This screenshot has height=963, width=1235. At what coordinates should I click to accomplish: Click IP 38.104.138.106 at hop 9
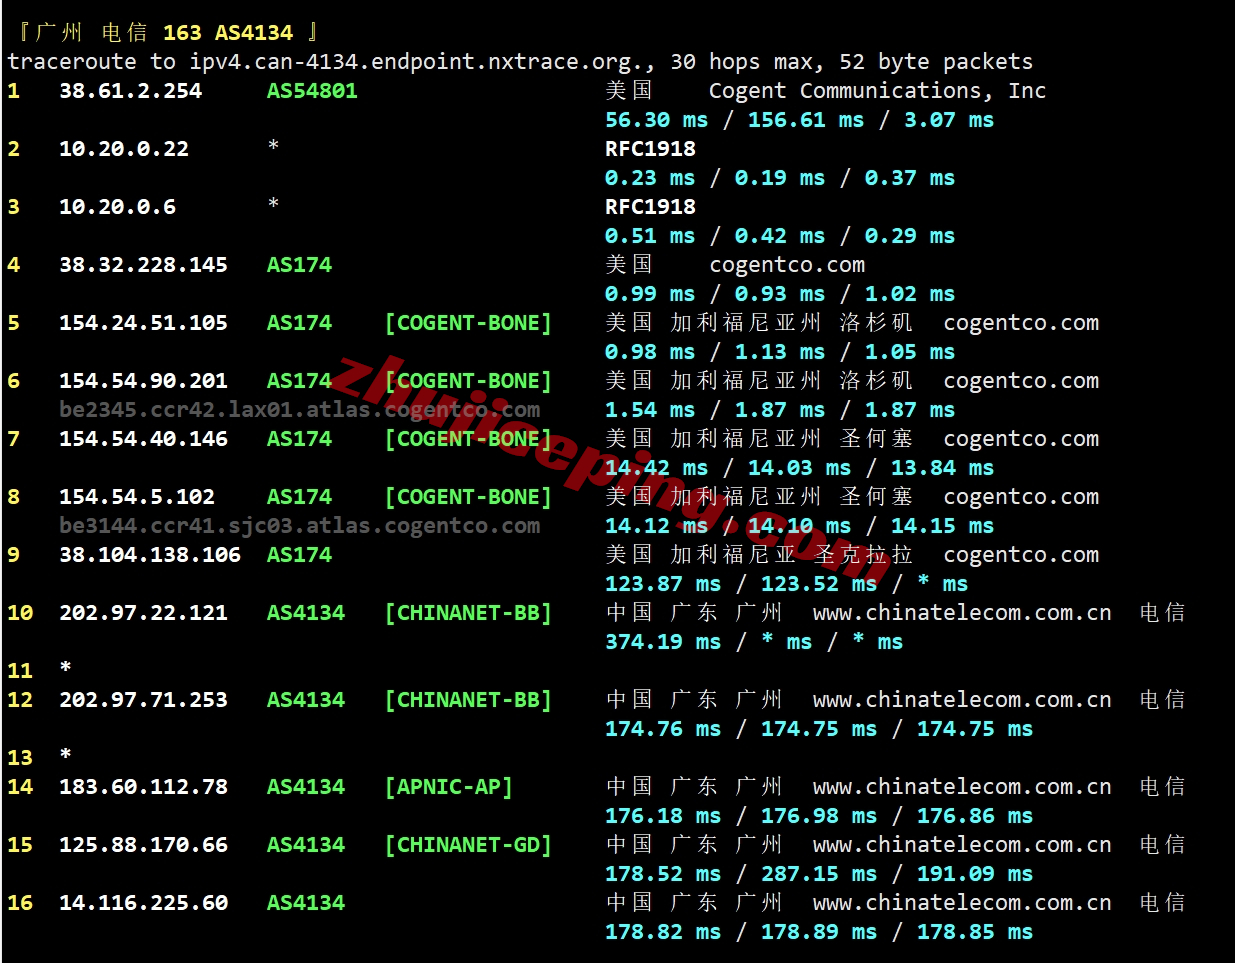pyautogui.click(x=150, y=555)
